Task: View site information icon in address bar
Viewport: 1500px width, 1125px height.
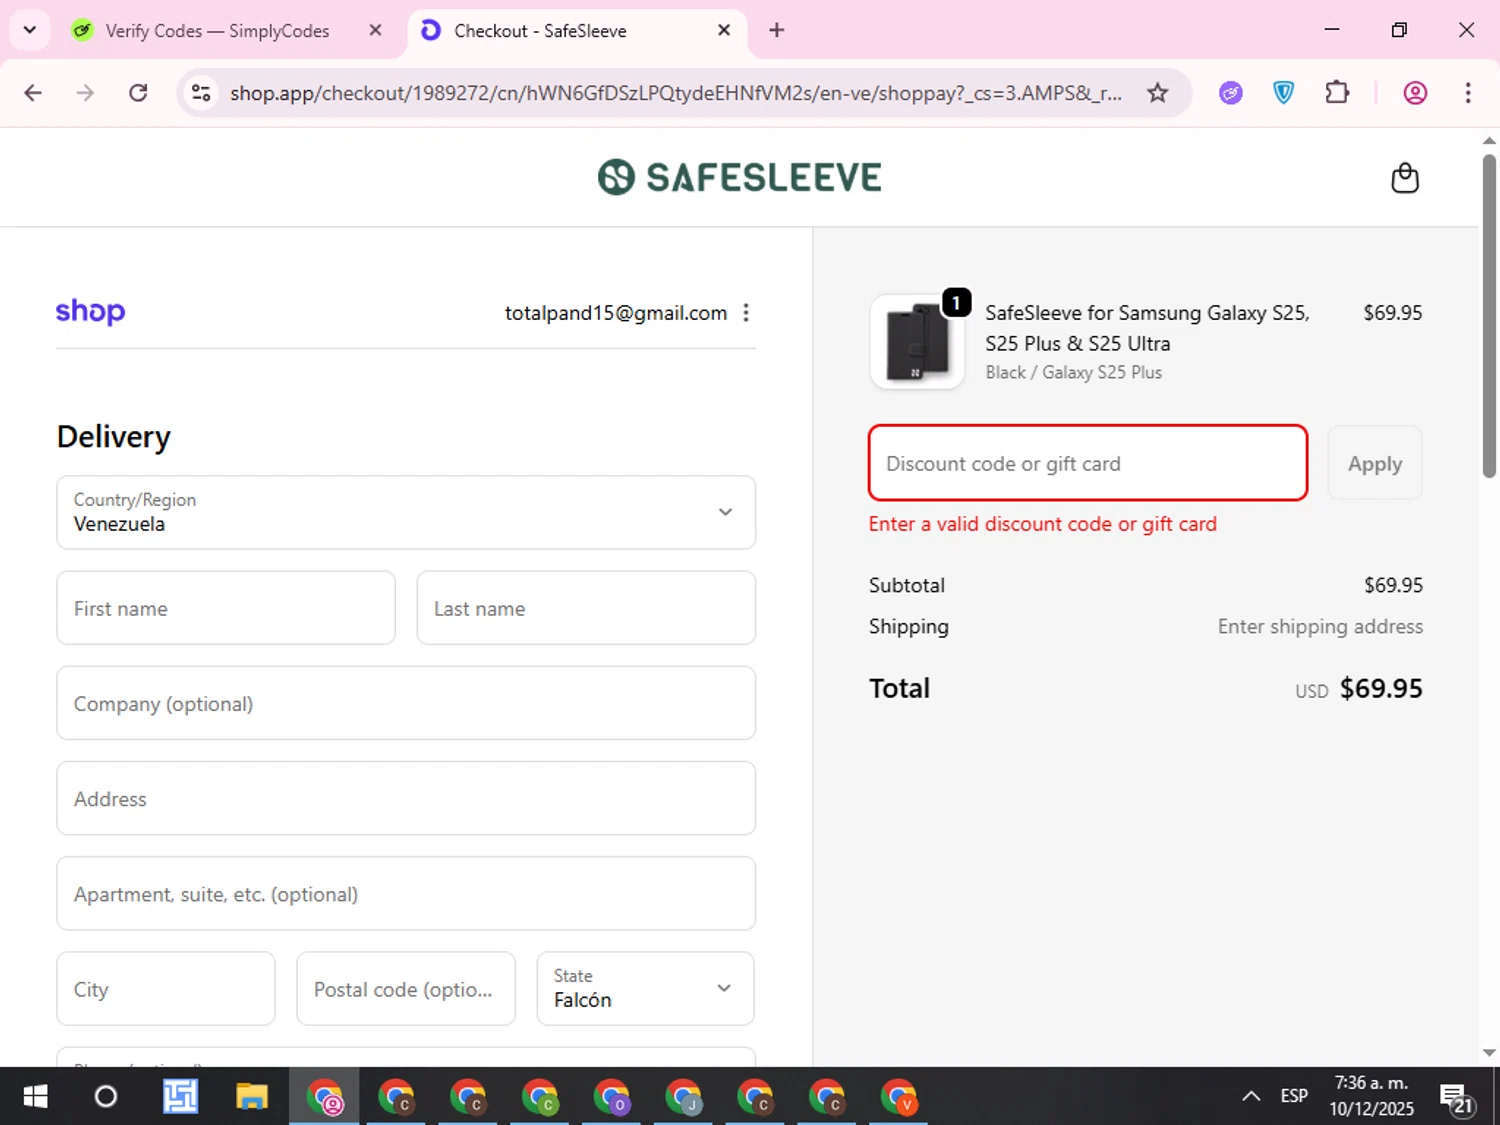Action: click(x=201, y=93)
